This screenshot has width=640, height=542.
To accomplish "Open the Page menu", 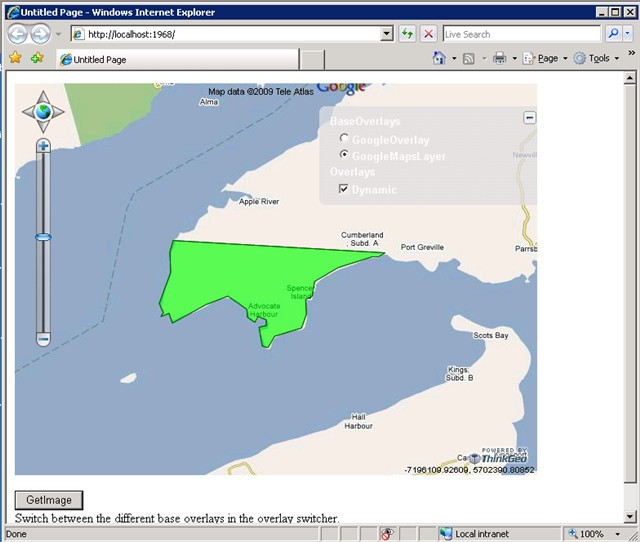I will tap(545, 59).
